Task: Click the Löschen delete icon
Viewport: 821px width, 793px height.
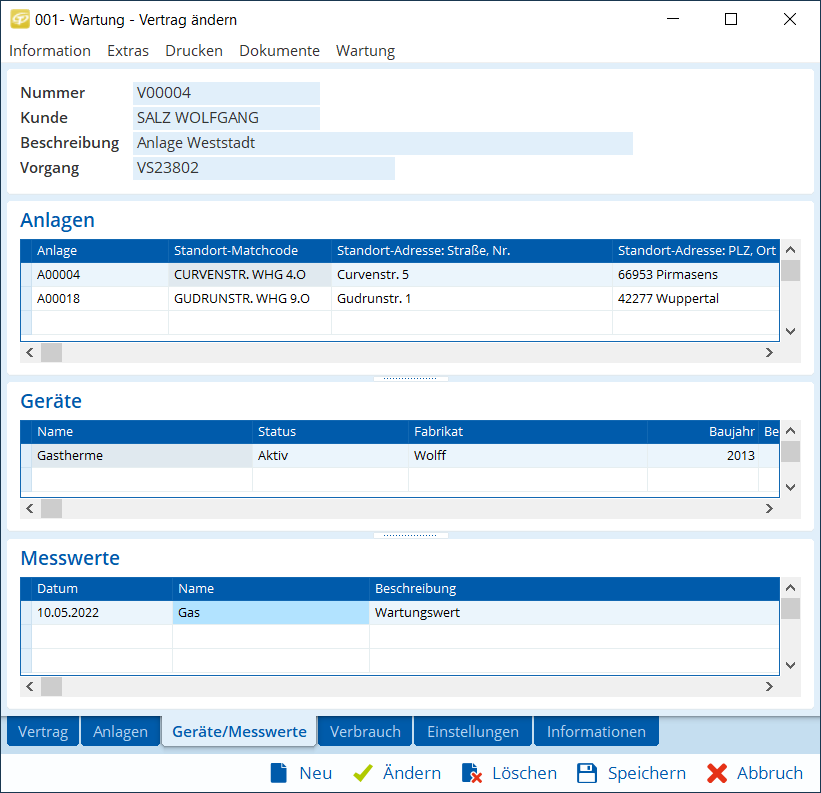Action: [472, 773]
